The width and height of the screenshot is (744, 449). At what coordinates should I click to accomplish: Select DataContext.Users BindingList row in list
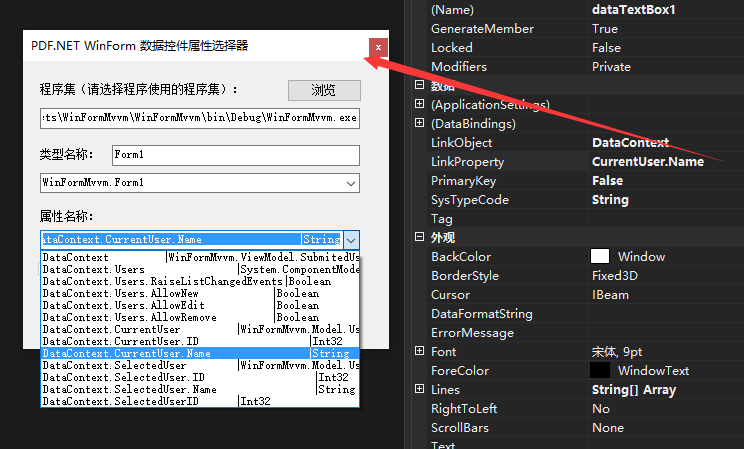(200, 270)
